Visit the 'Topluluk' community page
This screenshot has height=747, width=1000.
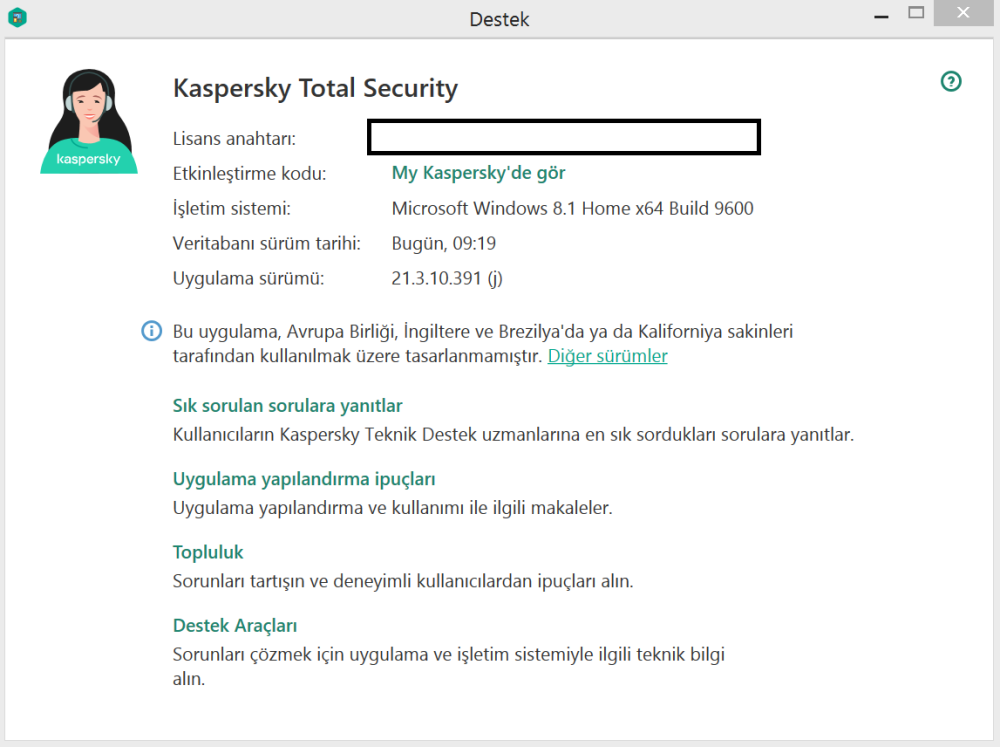[x=207, y=551]
